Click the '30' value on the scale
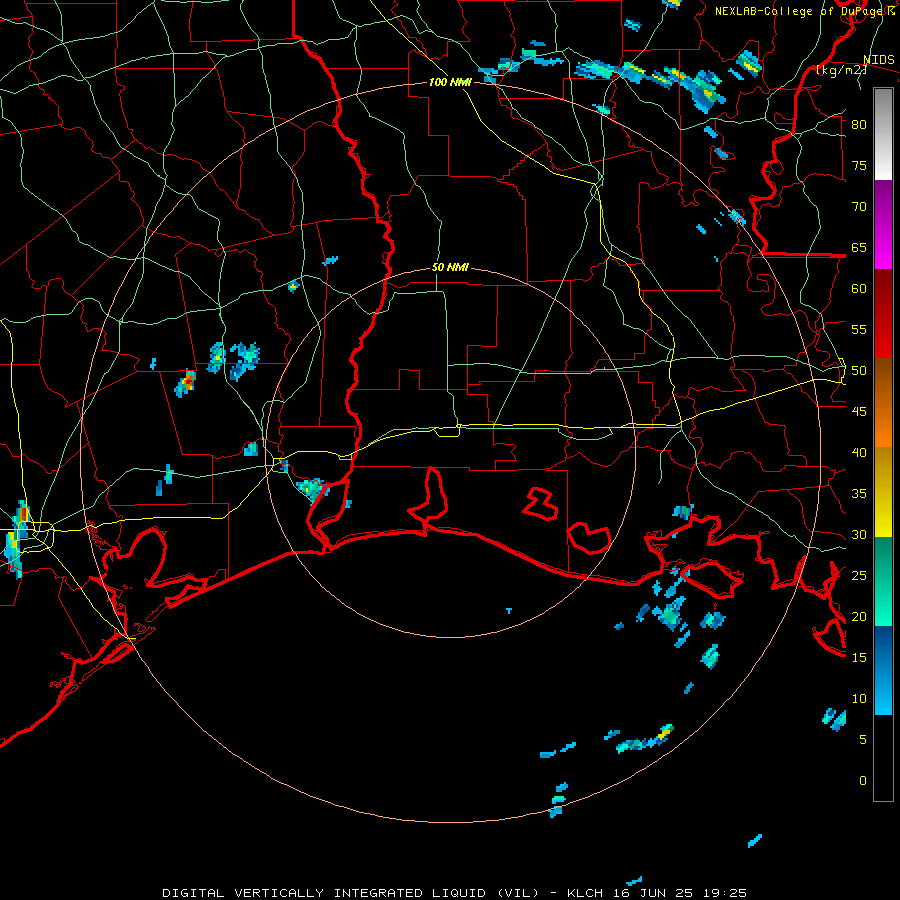Image resolution: width=900 pixels, height=900 pixels. [x=859, y=534]
